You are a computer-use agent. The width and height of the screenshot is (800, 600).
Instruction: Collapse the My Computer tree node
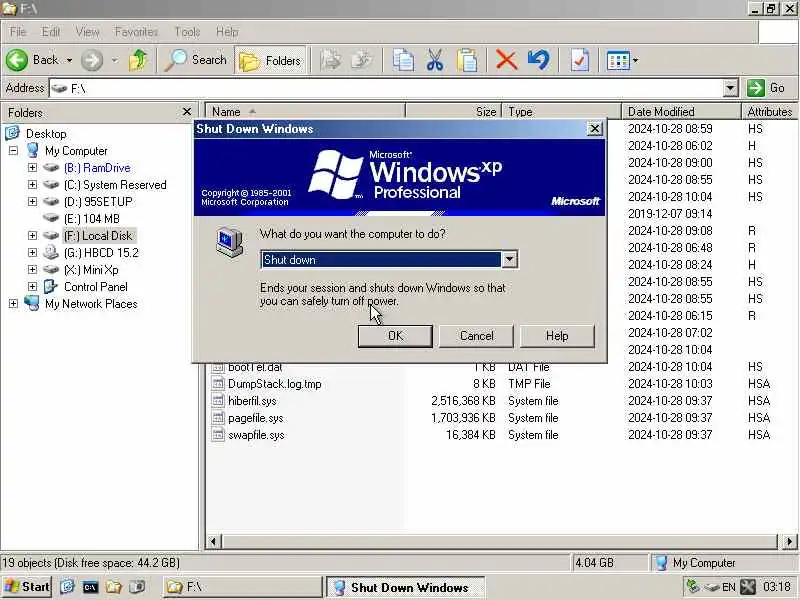[13, 151]
